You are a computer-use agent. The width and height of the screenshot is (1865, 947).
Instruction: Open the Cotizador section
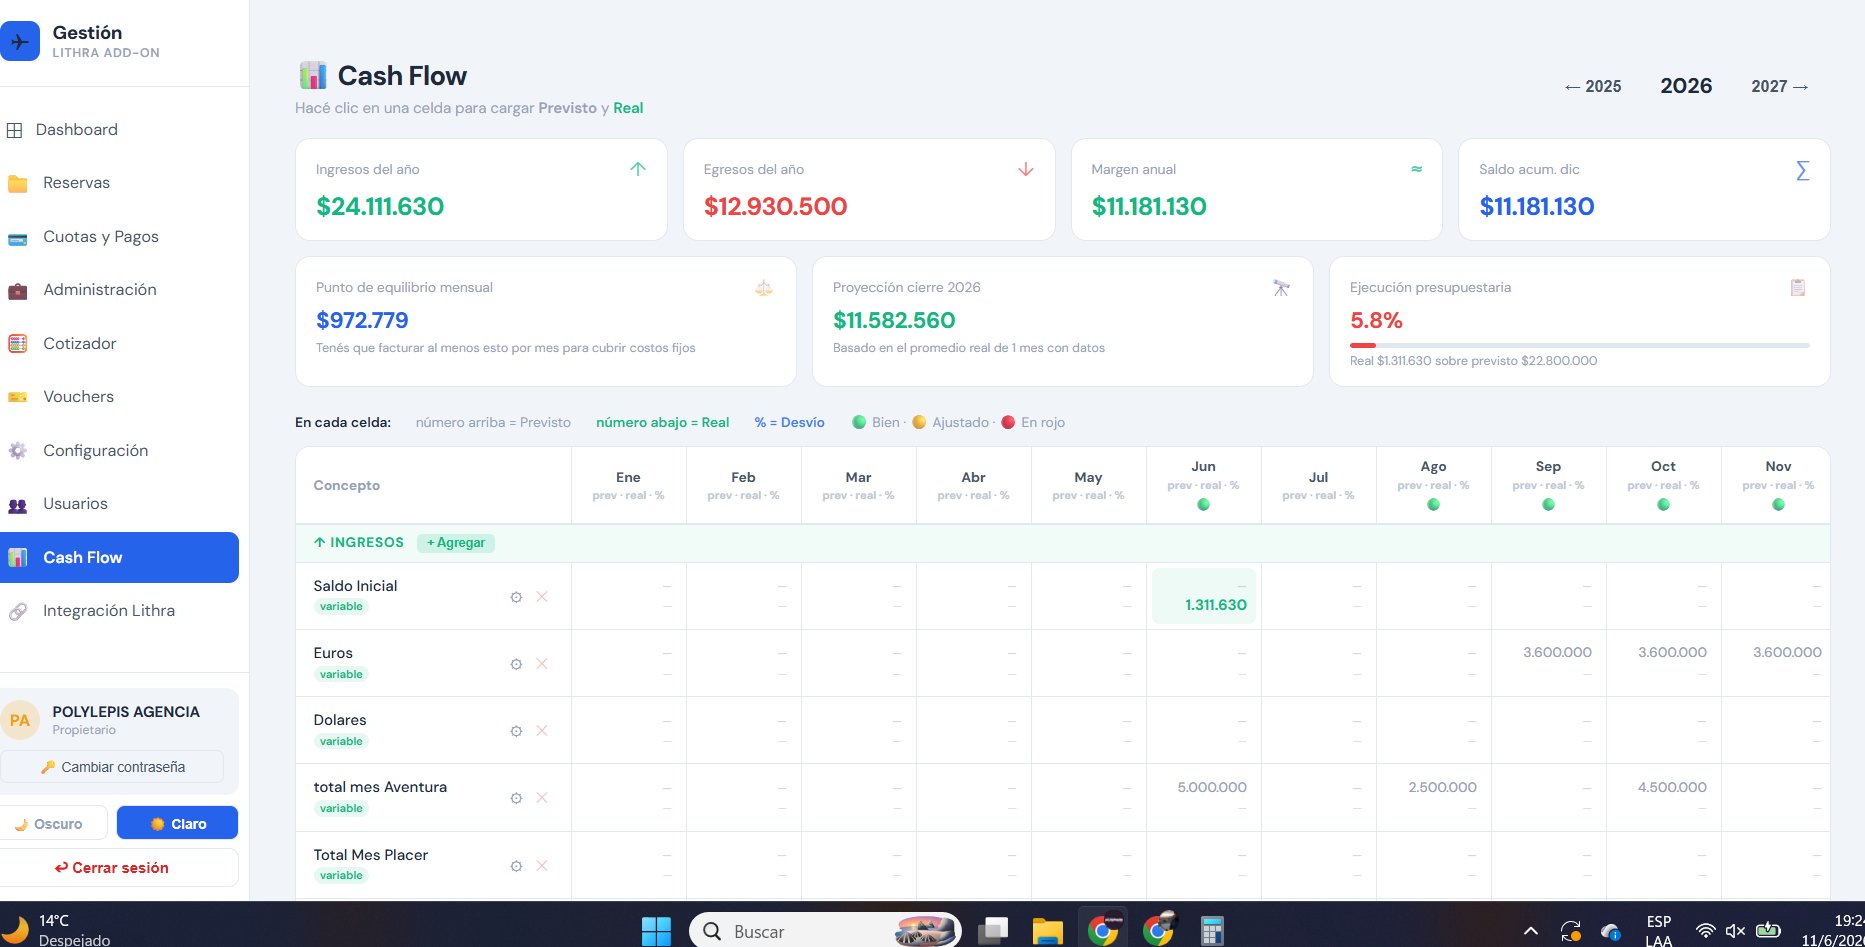pos(79,344)
